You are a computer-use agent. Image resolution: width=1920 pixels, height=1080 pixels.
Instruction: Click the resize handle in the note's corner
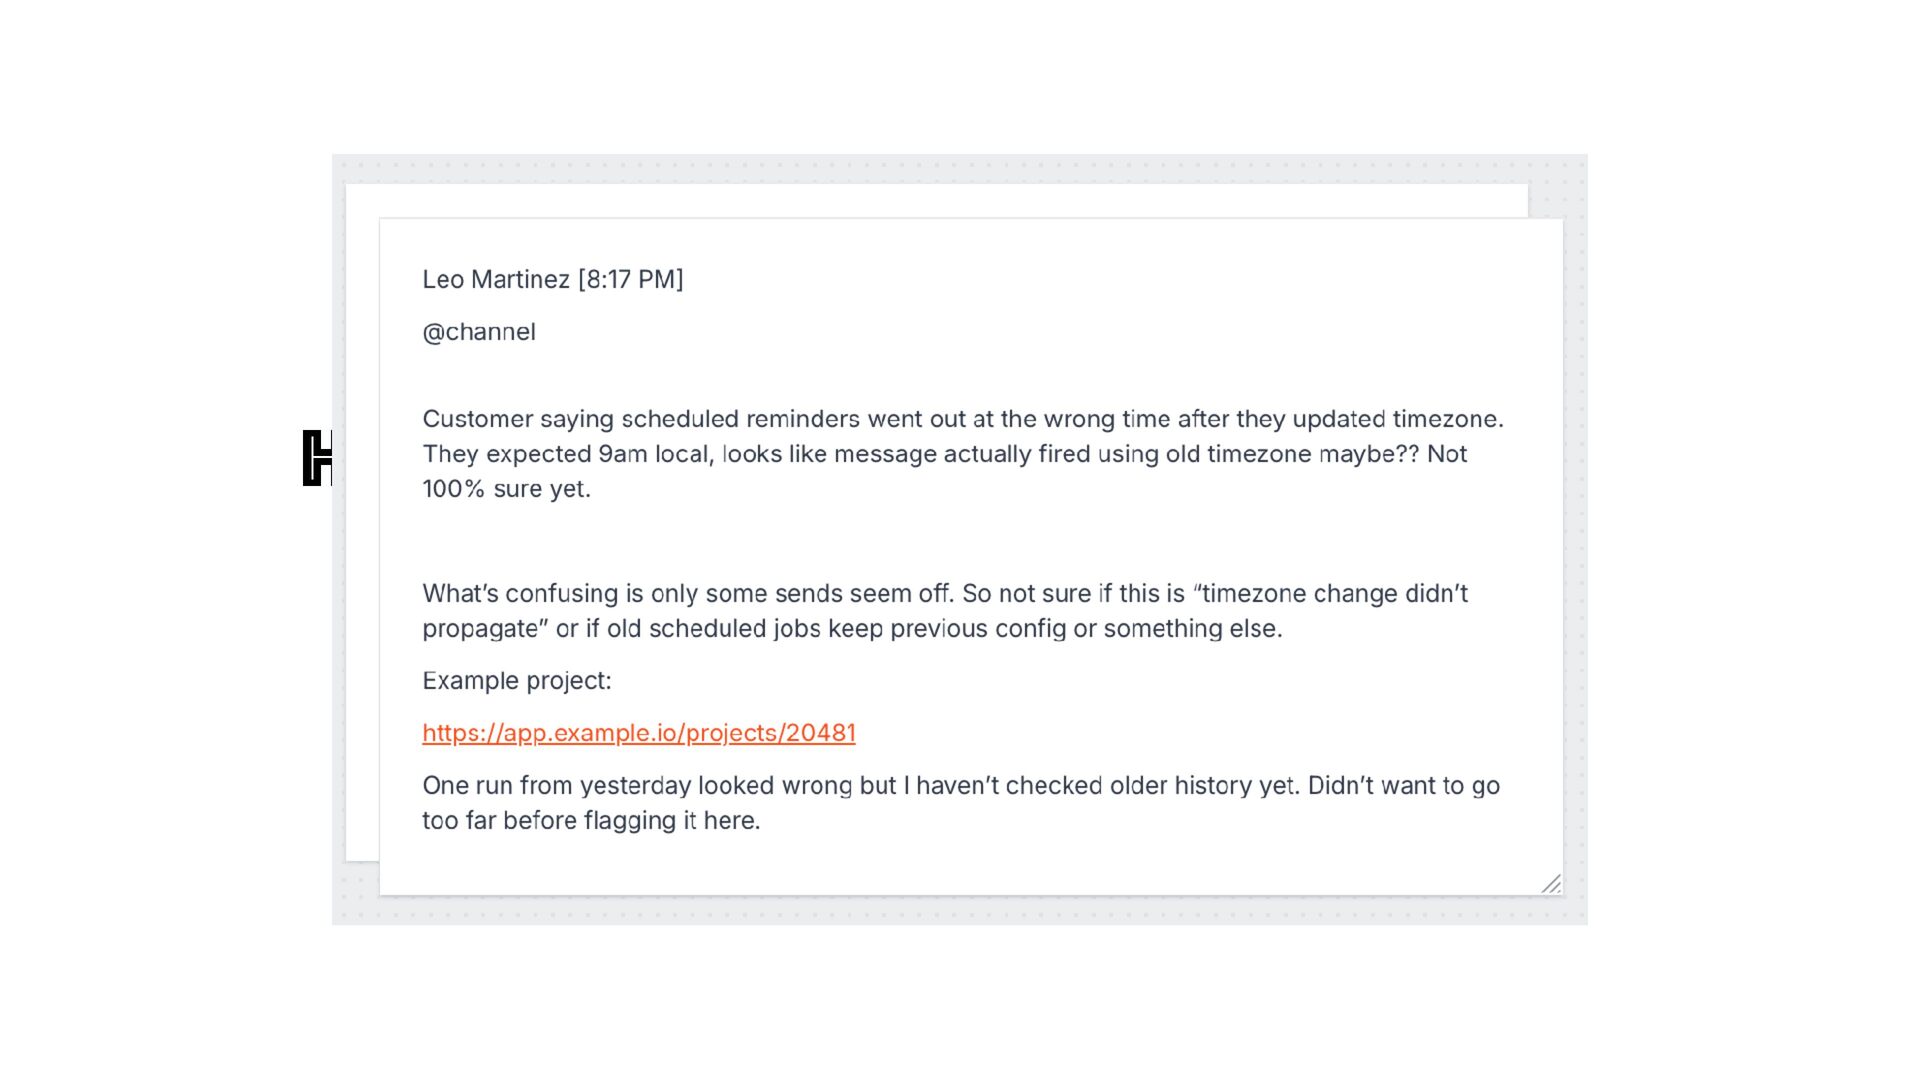[x=1551, y=884]
